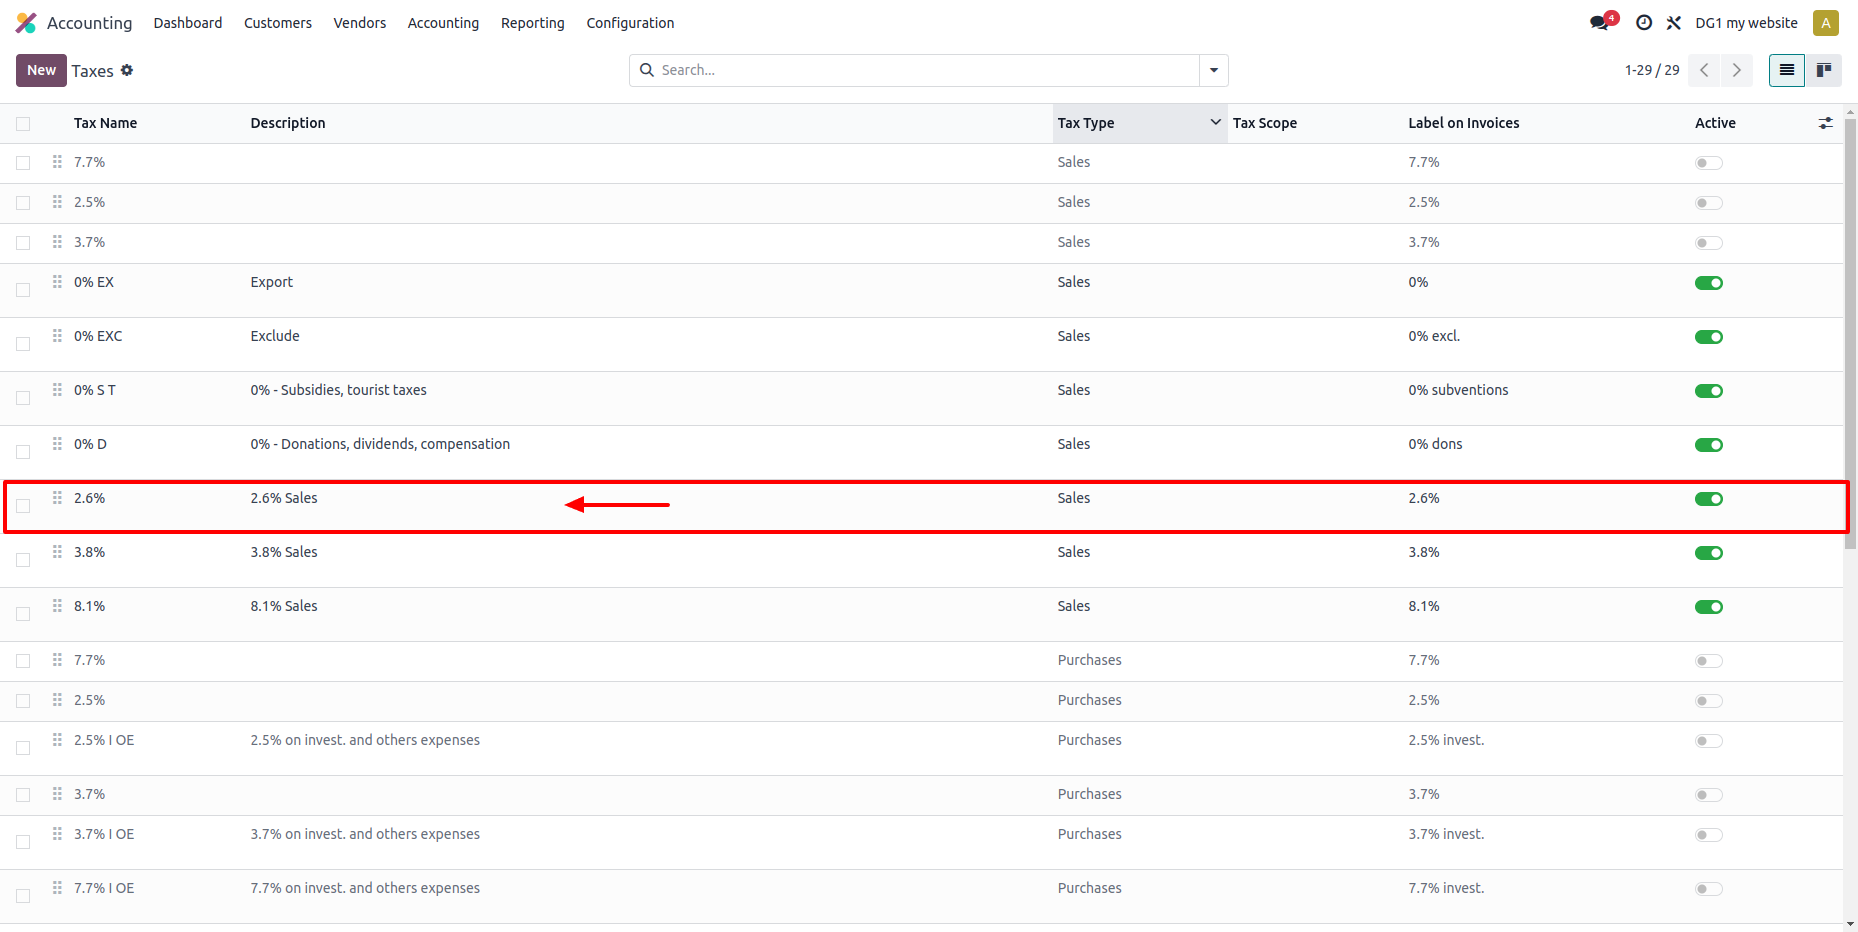Grab the drag handle of 0% EXC row
Image resolution: width=1858 pixels, height=932 pixels.
(57, 336)
